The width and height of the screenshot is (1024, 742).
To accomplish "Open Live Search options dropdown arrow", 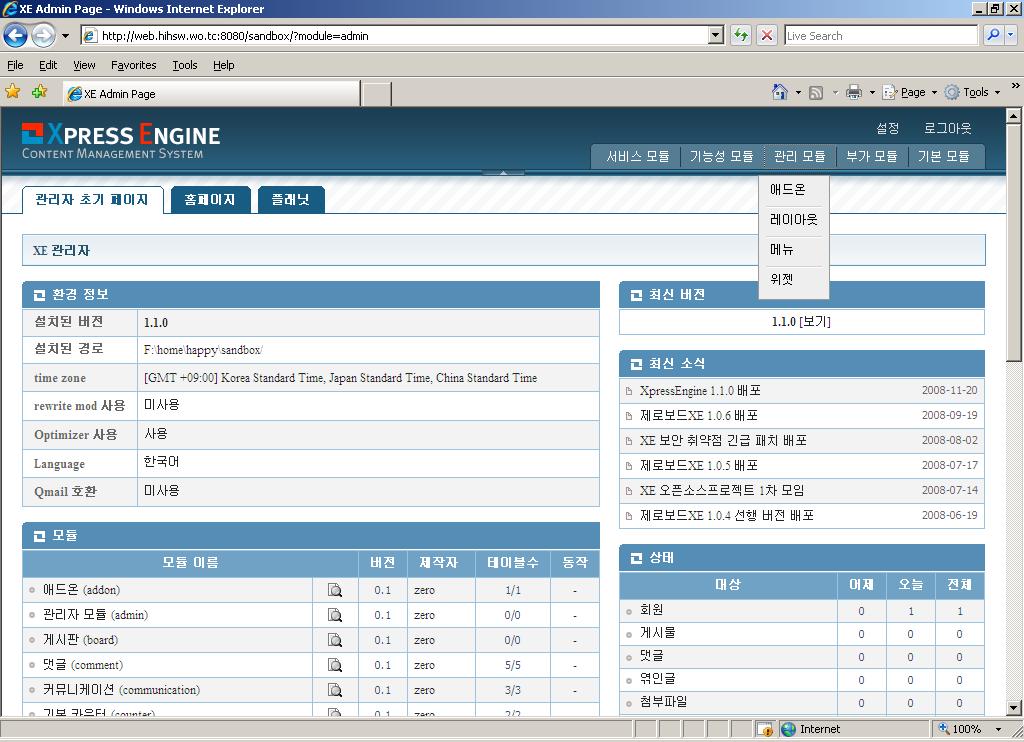I will pyautogui.click(x=1010, y=35).
